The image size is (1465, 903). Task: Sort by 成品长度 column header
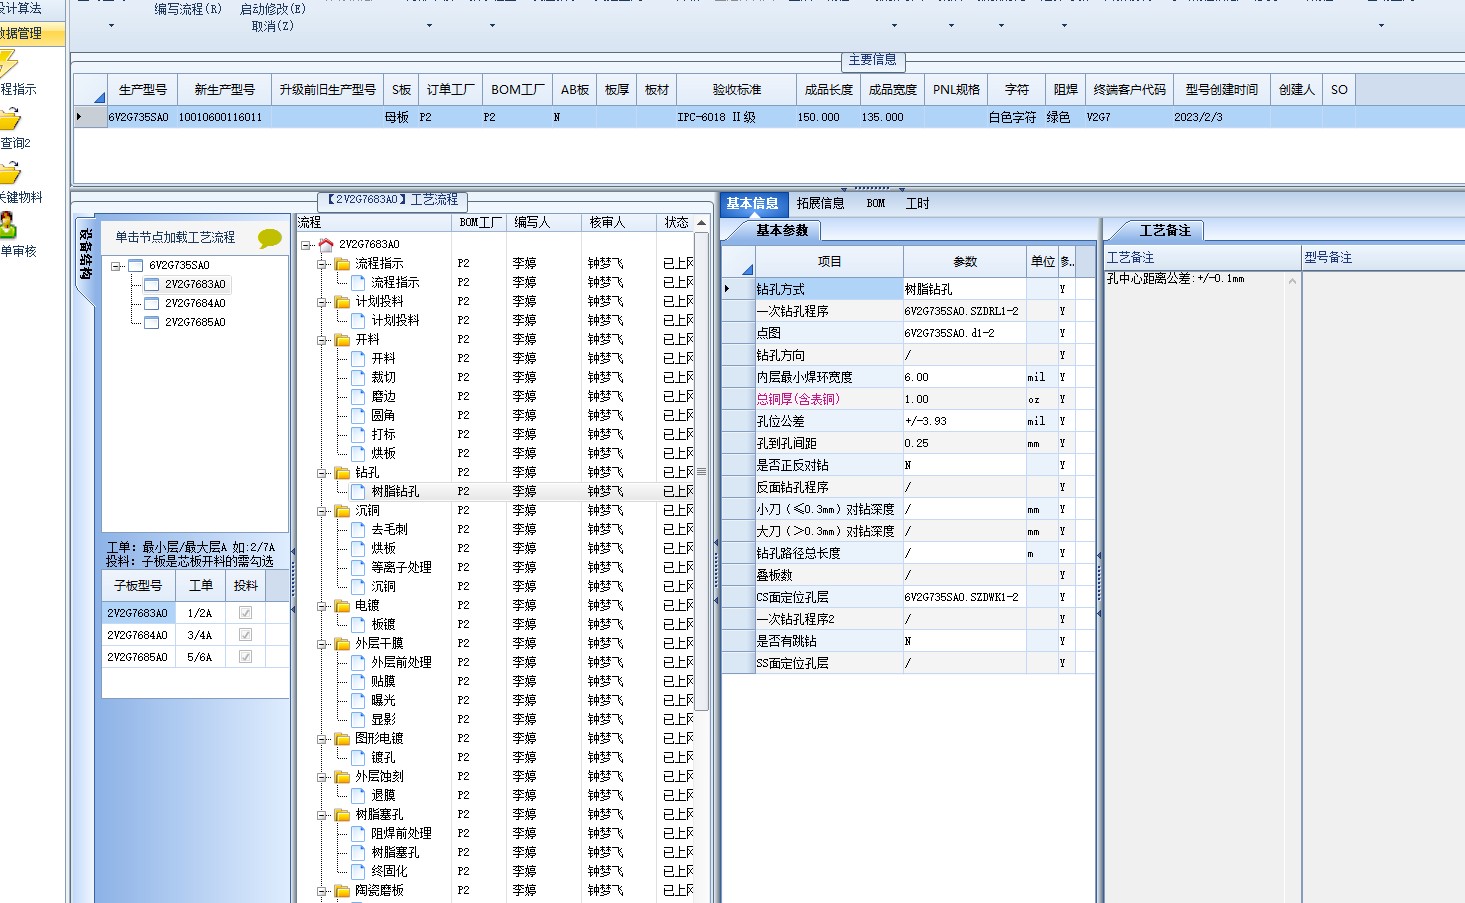829,89
